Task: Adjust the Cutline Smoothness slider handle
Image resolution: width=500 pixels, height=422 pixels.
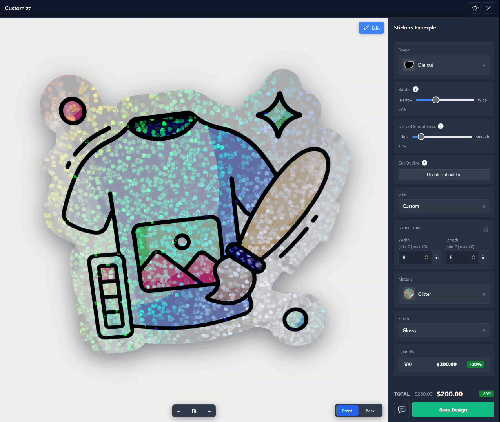Action: [421, 137]
